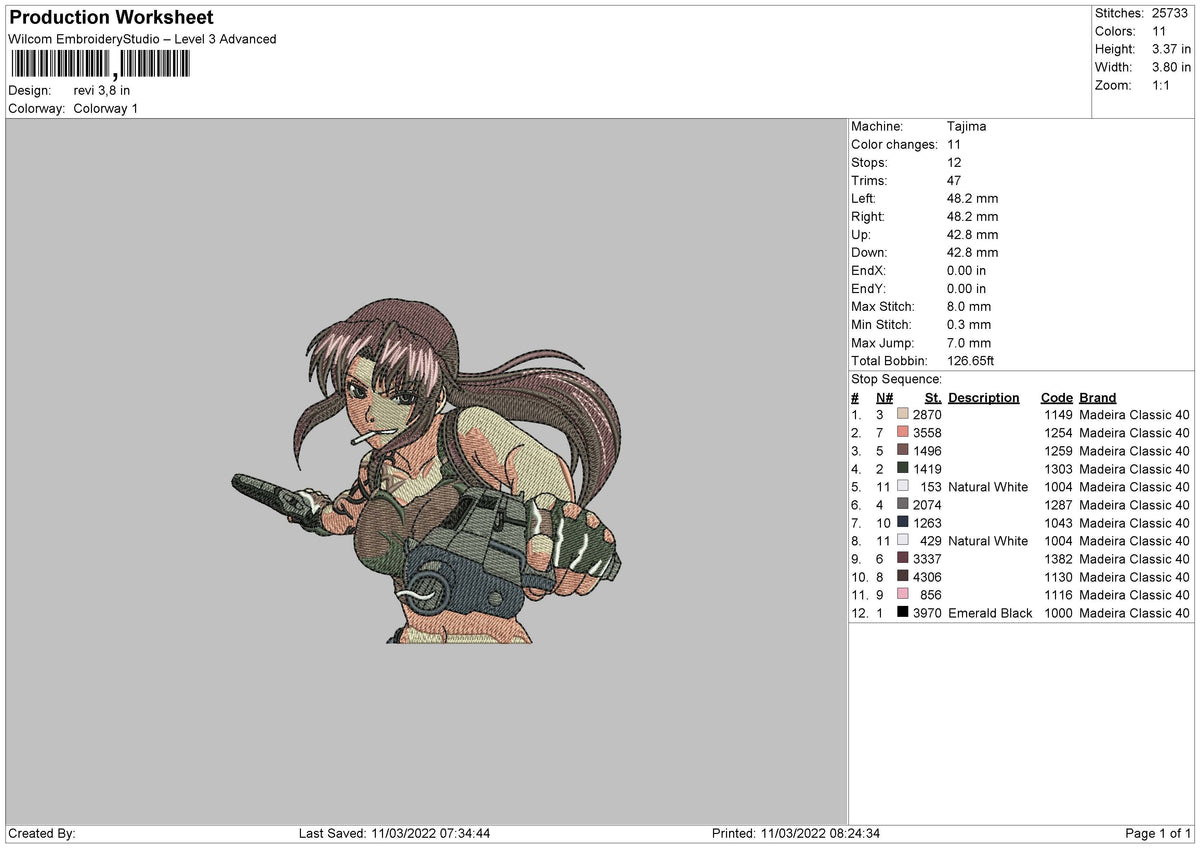Click the beige swatch for code 1149
Screen dimensions: 1200x848
pos(903,414)
